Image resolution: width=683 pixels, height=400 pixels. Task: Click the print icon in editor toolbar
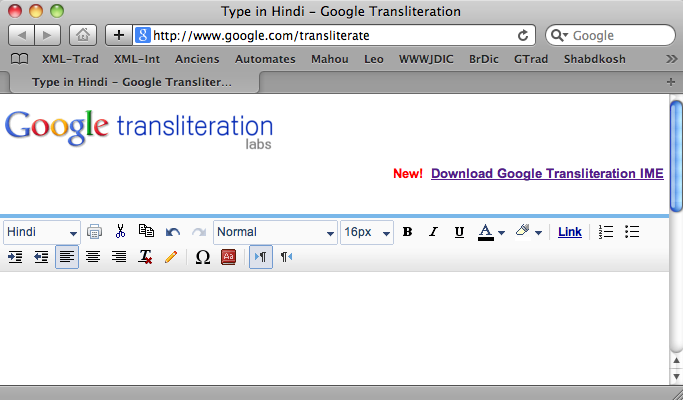(x=95, y=232)
